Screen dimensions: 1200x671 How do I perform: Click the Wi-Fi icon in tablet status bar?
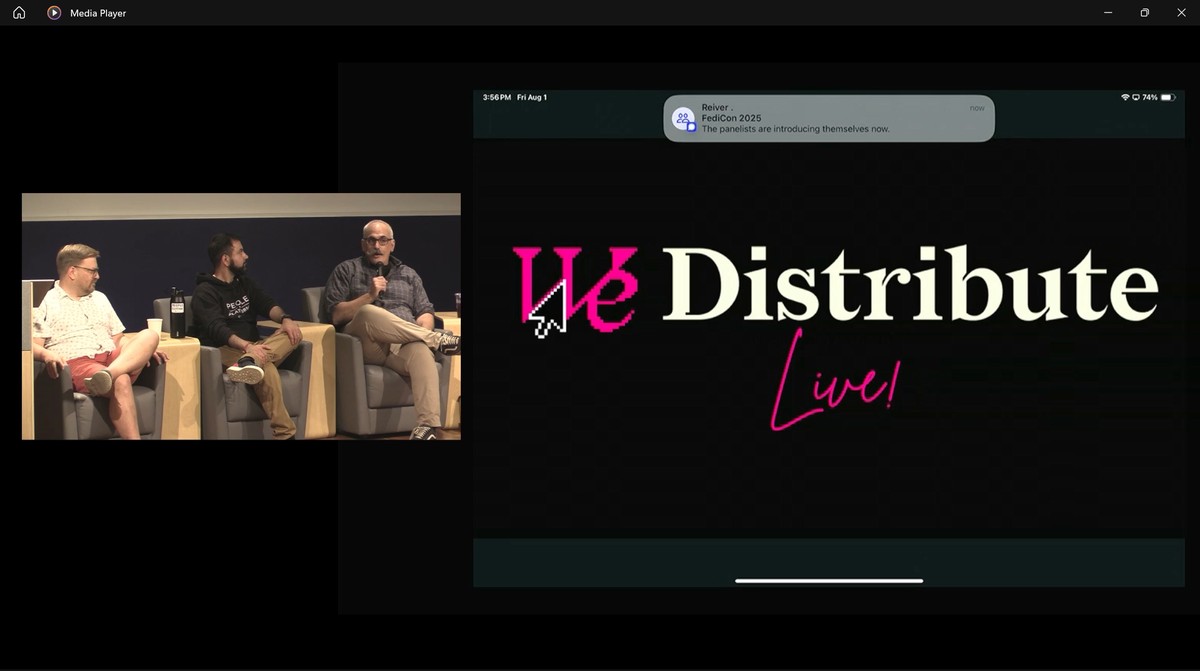pos(1125,98)
